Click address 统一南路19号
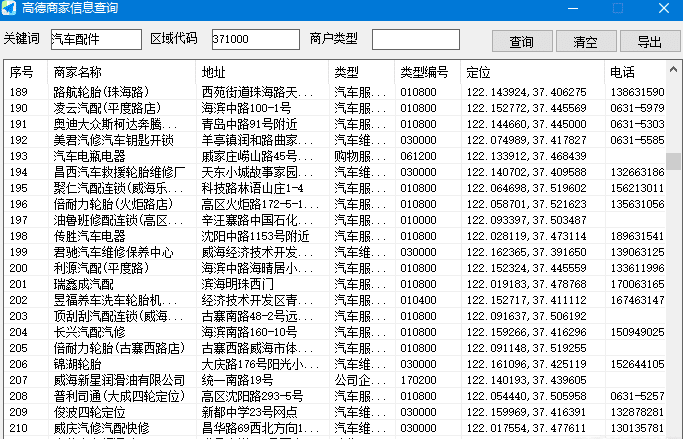The image size is (683, 439). pos(237,380)
